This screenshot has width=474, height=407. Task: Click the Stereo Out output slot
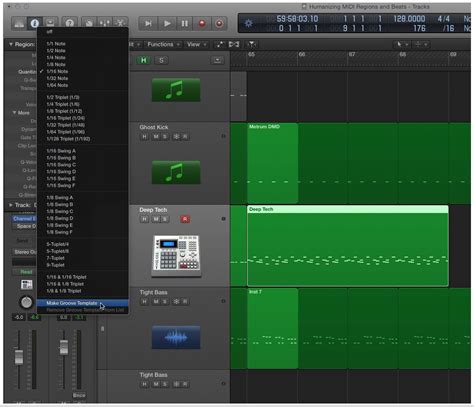point(24,252)
